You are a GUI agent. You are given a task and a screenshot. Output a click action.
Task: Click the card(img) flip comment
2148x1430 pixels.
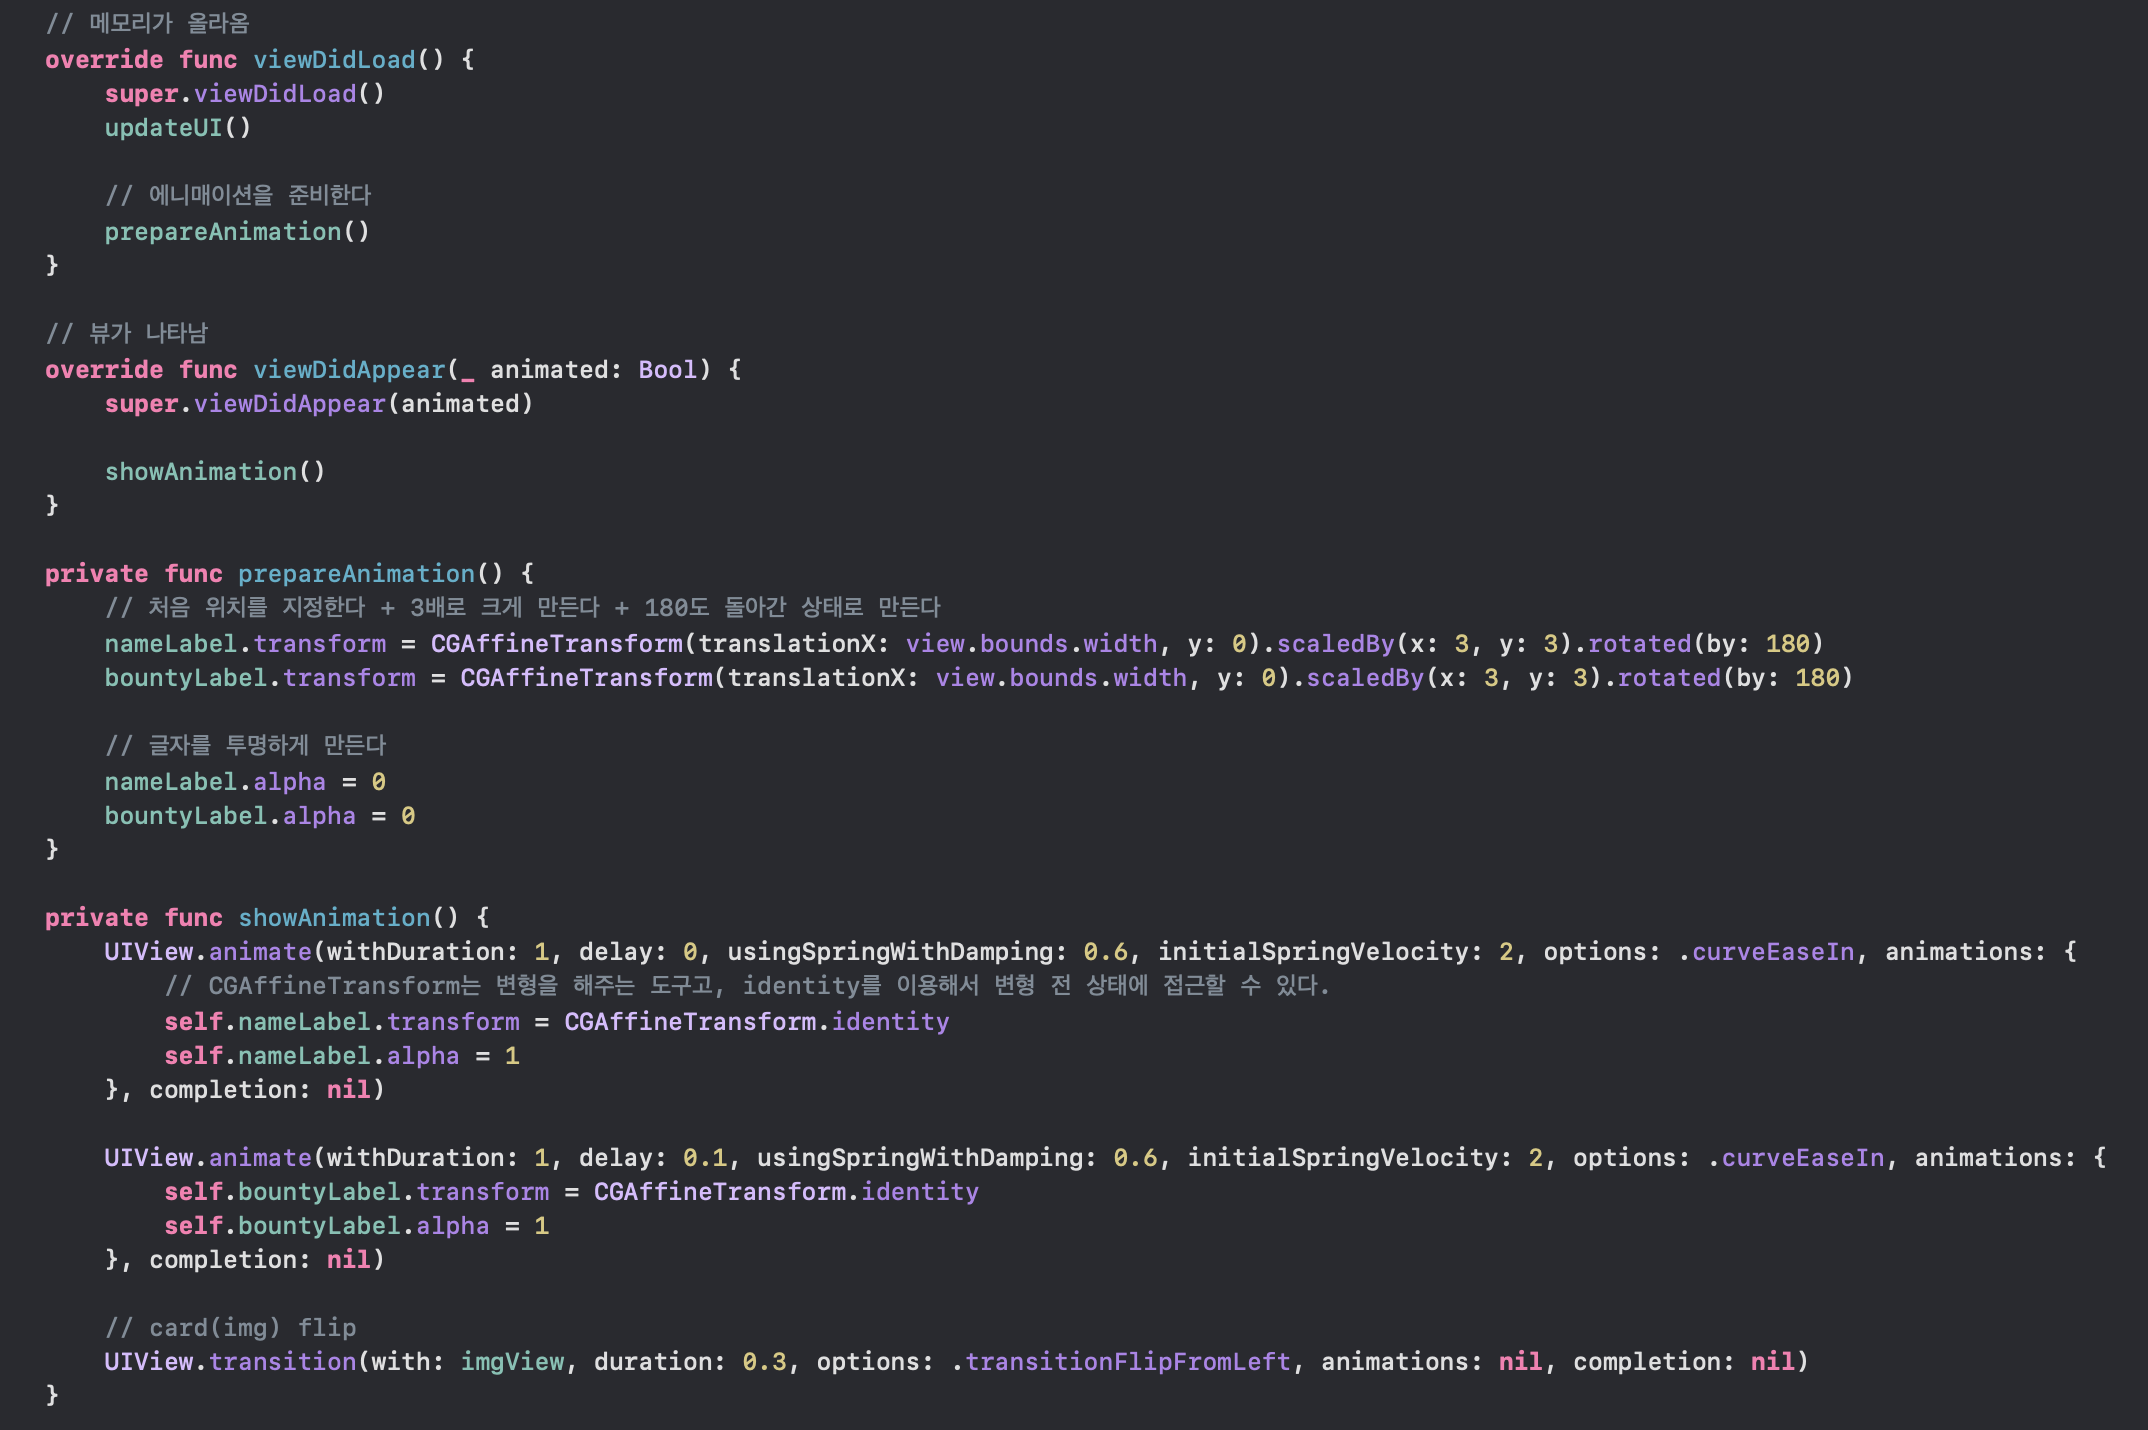tap(230, 1328)
